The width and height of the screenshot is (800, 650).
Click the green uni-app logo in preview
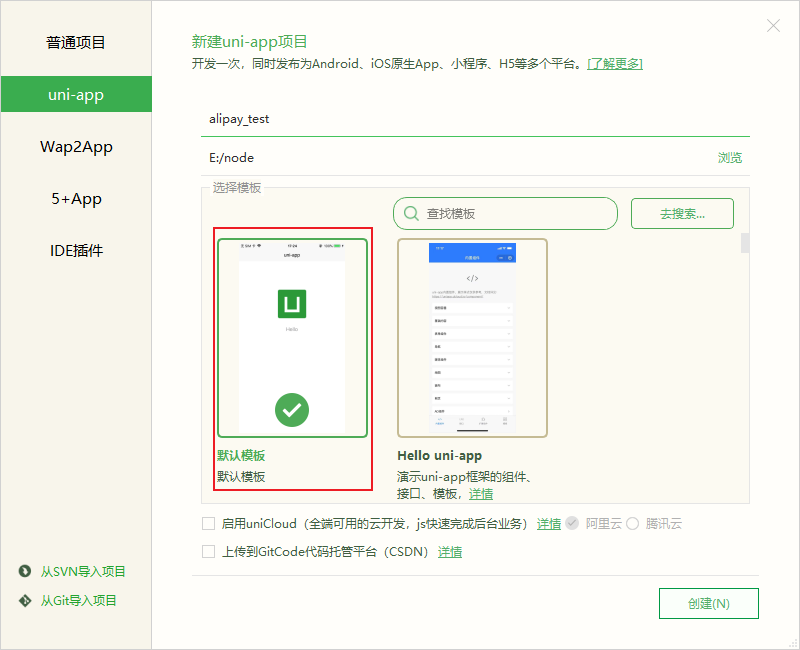[292, 304]
